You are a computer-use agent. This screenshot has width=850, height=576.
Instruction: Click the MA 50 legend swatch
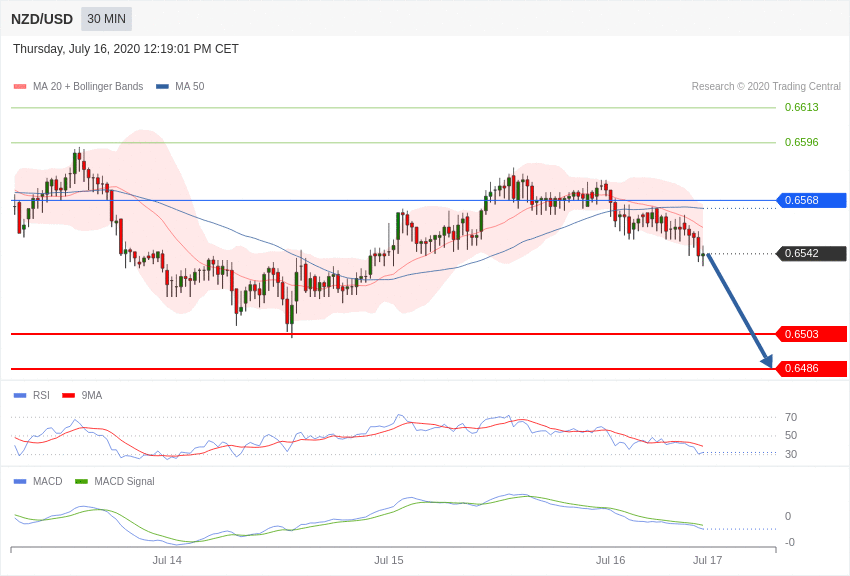(162, 86)
